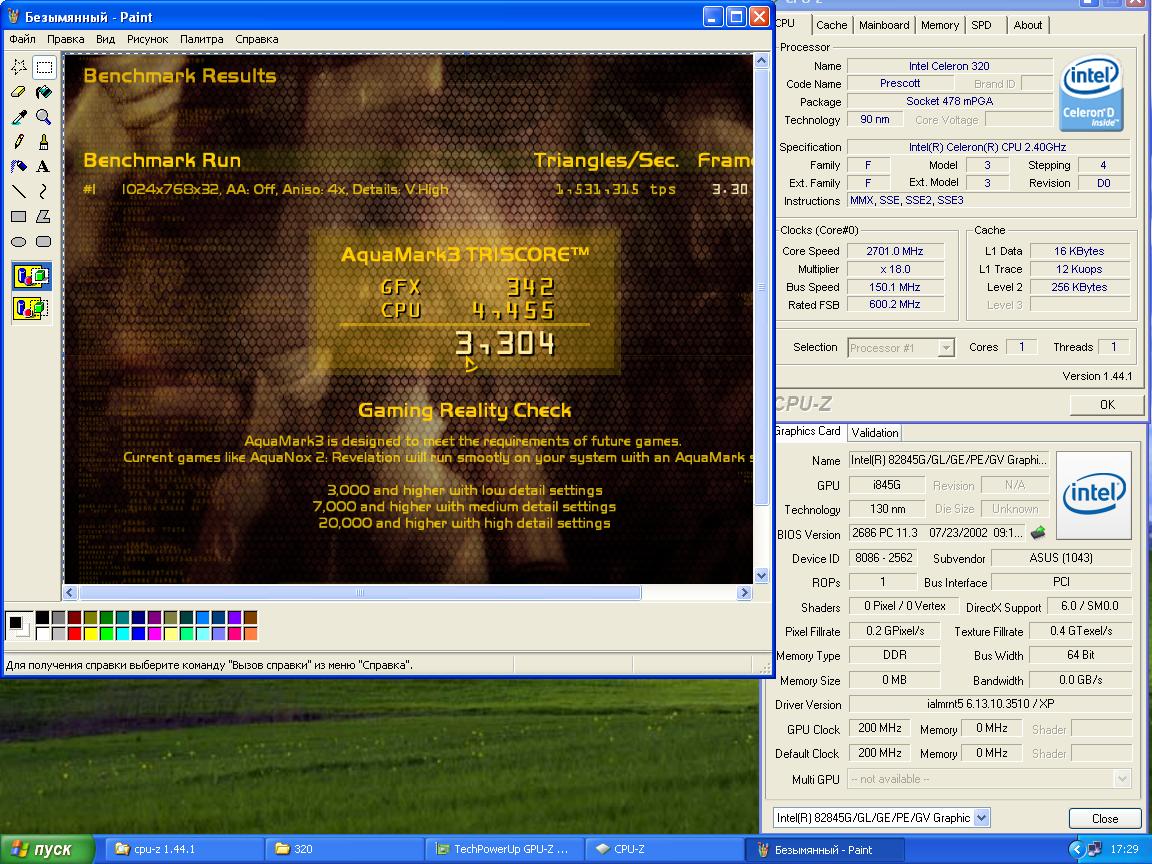The image size is (1152, 864).
Task: Switch to the Cache tab in CPU-Z
Action: click(832, 25)
